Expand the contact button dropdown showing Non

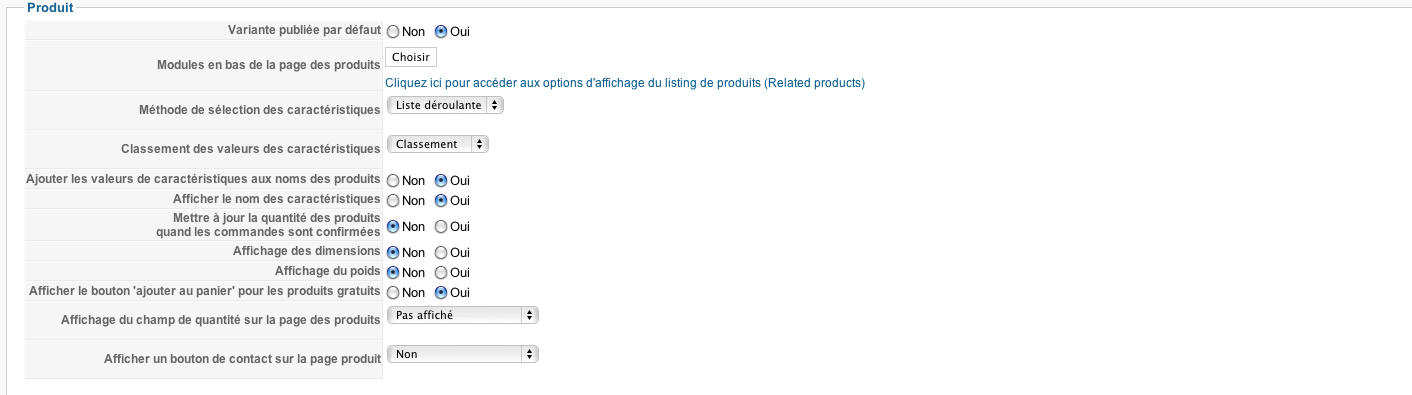coord(463,354)
